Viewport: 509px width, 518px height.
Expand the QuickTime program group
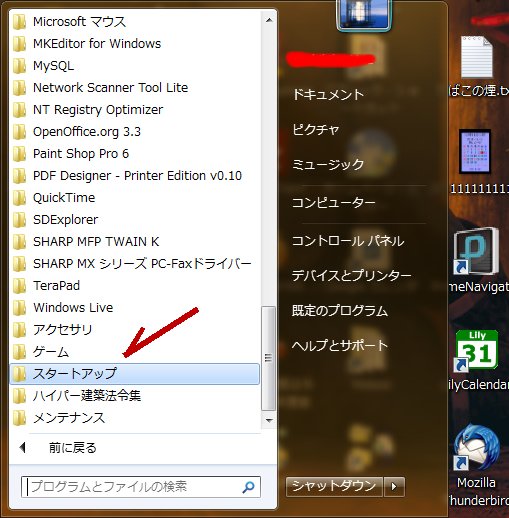click(x=135, y=198)
